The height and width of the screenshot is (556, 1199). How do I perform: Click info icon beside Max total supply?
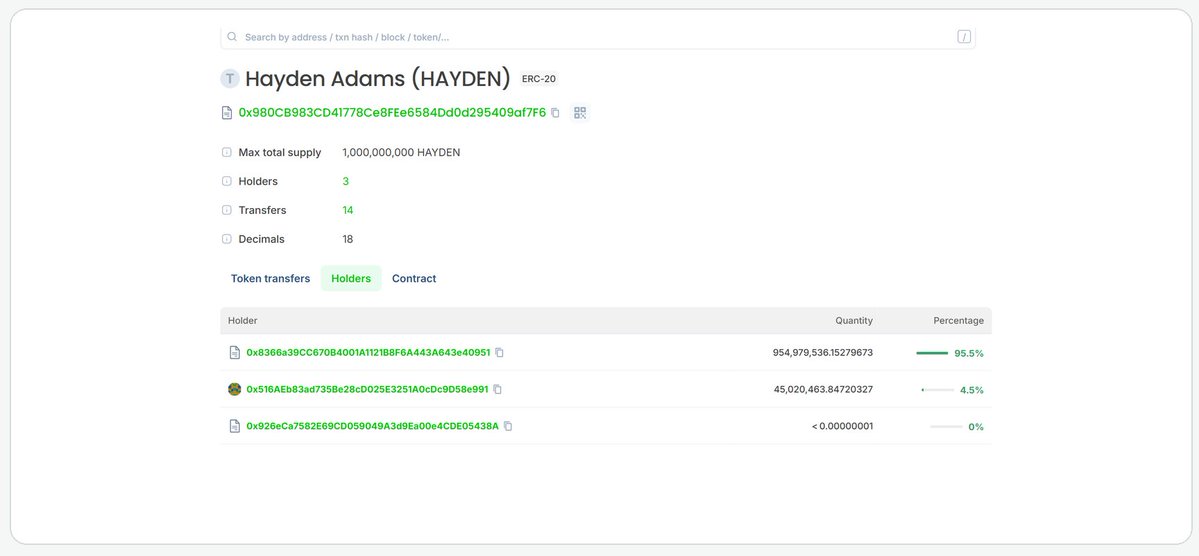pyautogui.click(x=226, y=152)
